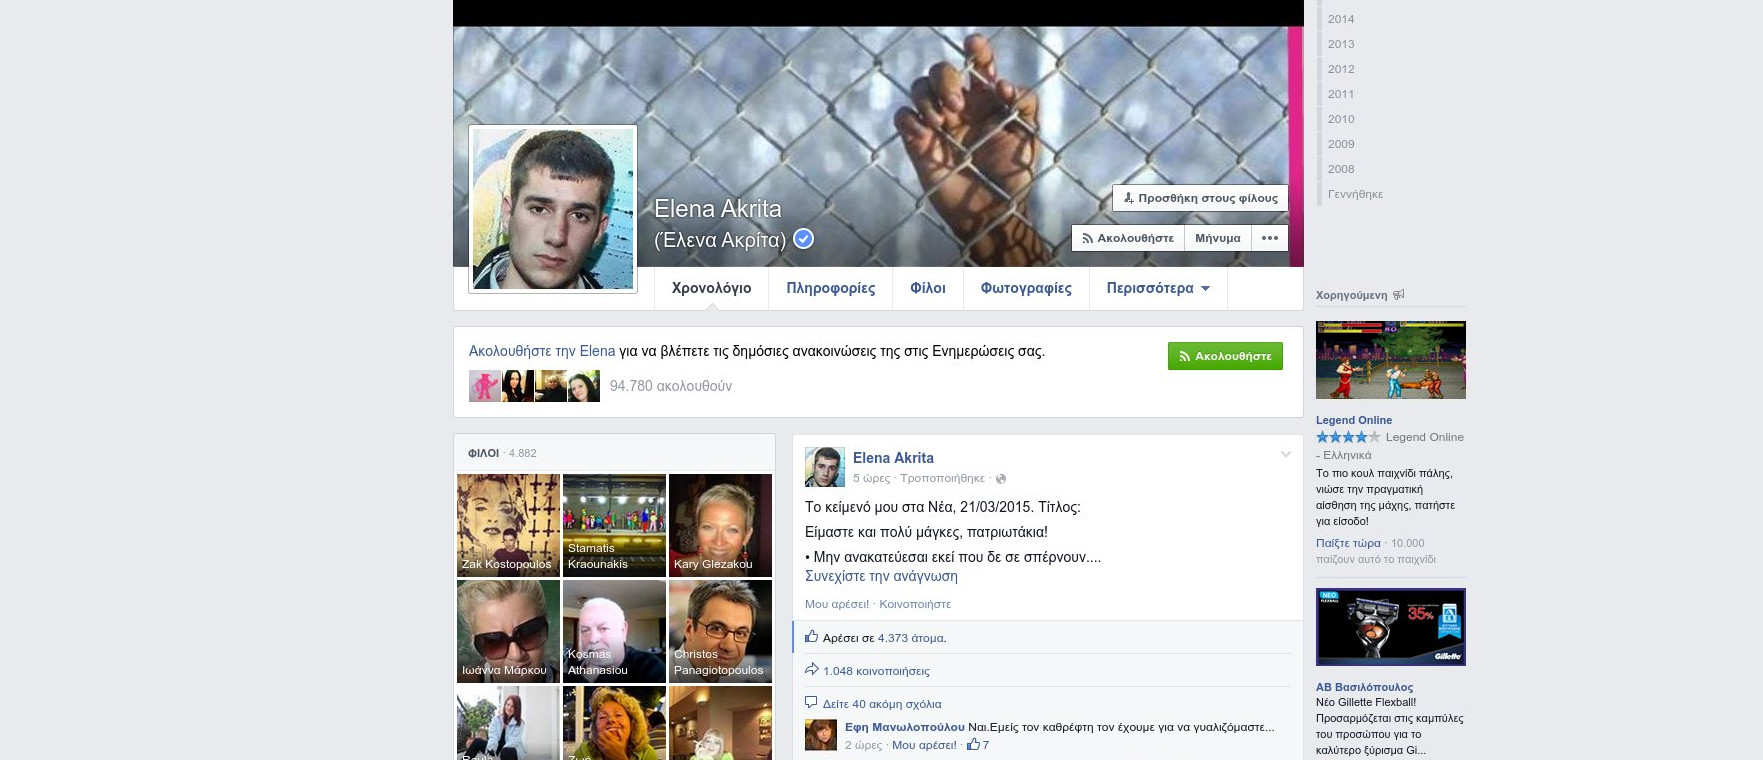Click Τροποποιήθηκε edit history link
The width and height of the screenshot is (1763, 760).
click(x=942, y=478)
